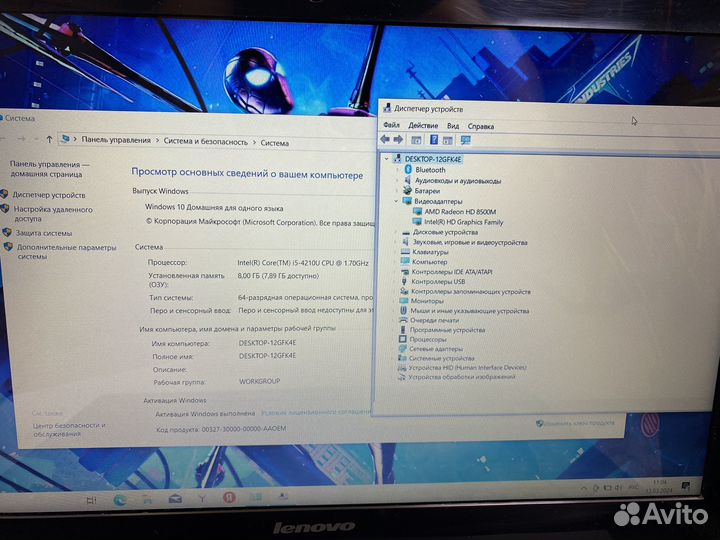Open Условия лицензионного соглашения link
This screenshot has width=720, height=540.
[x=316, y=412]
